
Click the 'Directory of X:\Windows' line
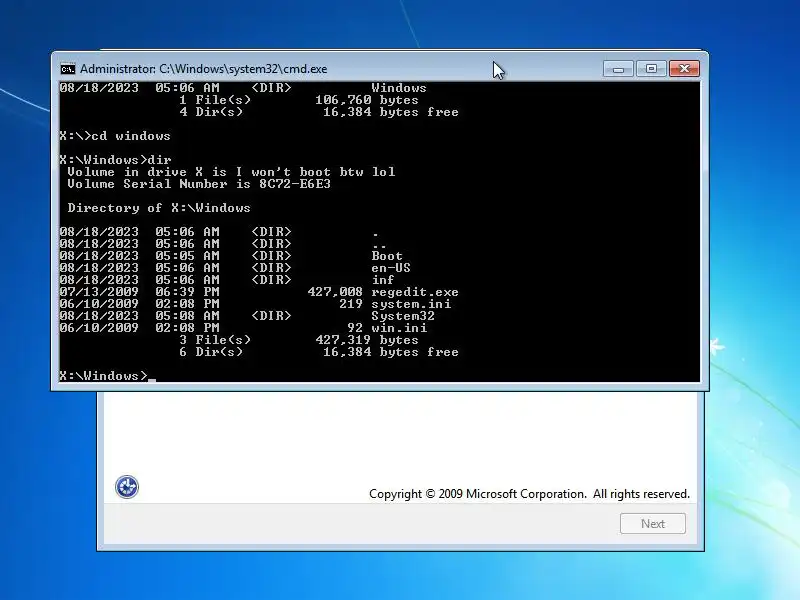coord(159,208)
